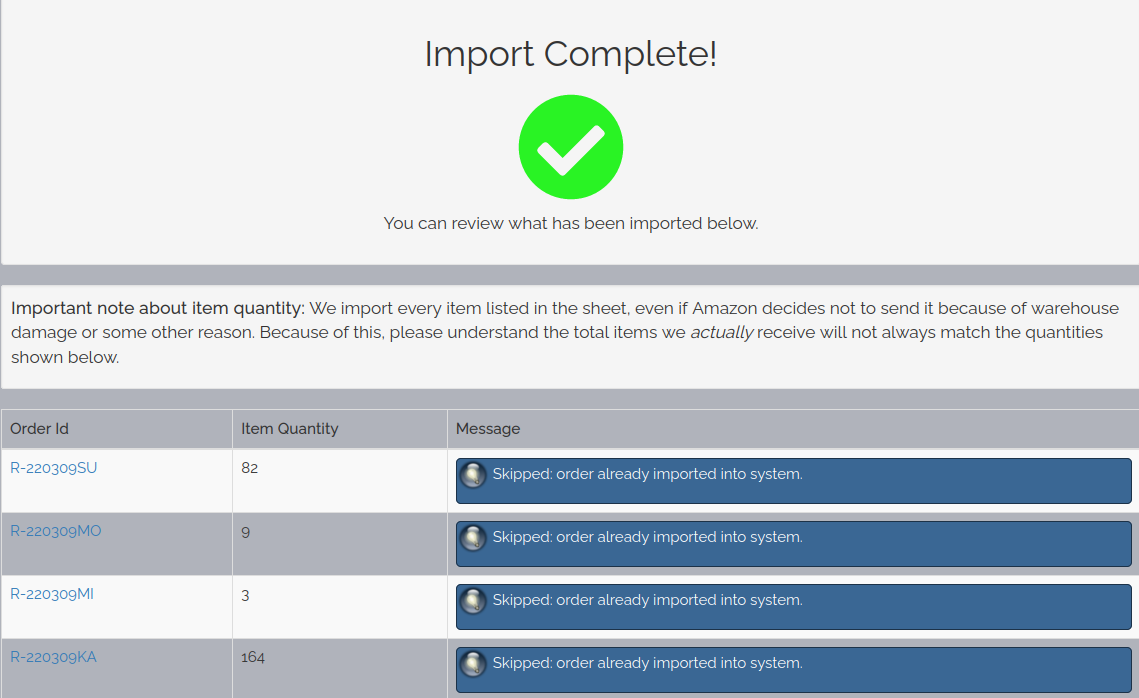Click the quantity 82 cell
This screenshot has height=698, width=1139.
point(250,468)
